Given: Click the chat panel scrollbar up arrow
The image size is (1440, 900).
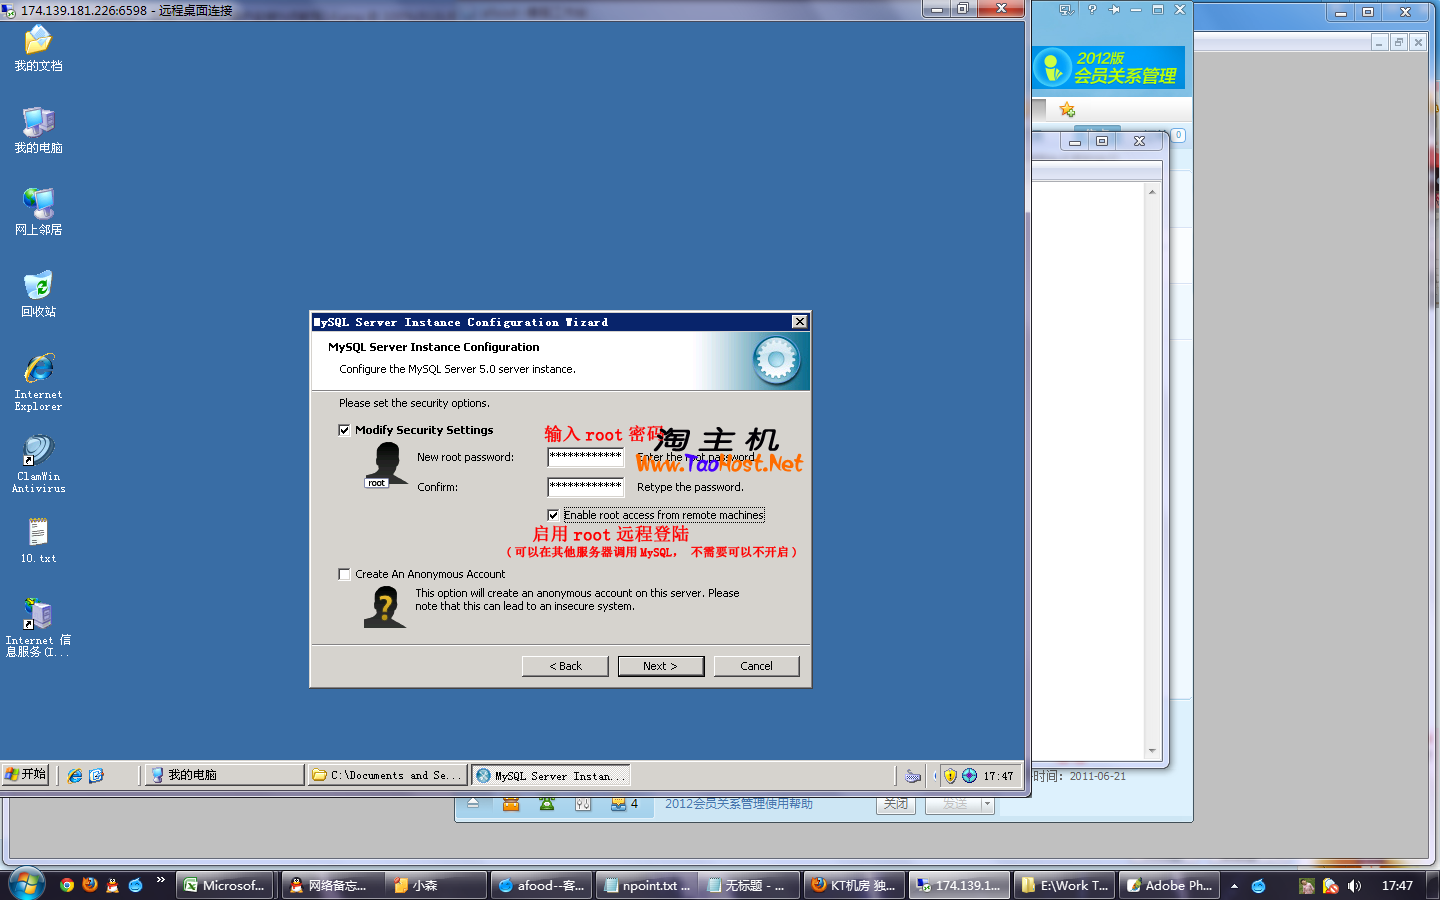Looking at the screenshot, I should tap(1152, 191).
